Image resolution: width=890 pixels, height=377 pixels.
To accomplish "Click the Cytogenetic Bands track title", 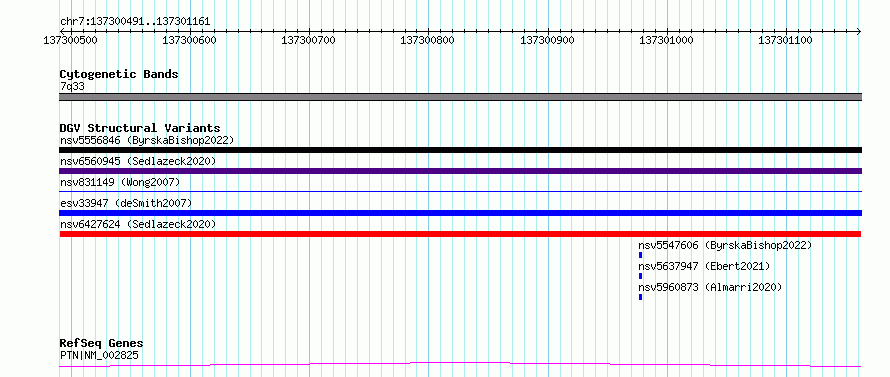I will [119, 74].
